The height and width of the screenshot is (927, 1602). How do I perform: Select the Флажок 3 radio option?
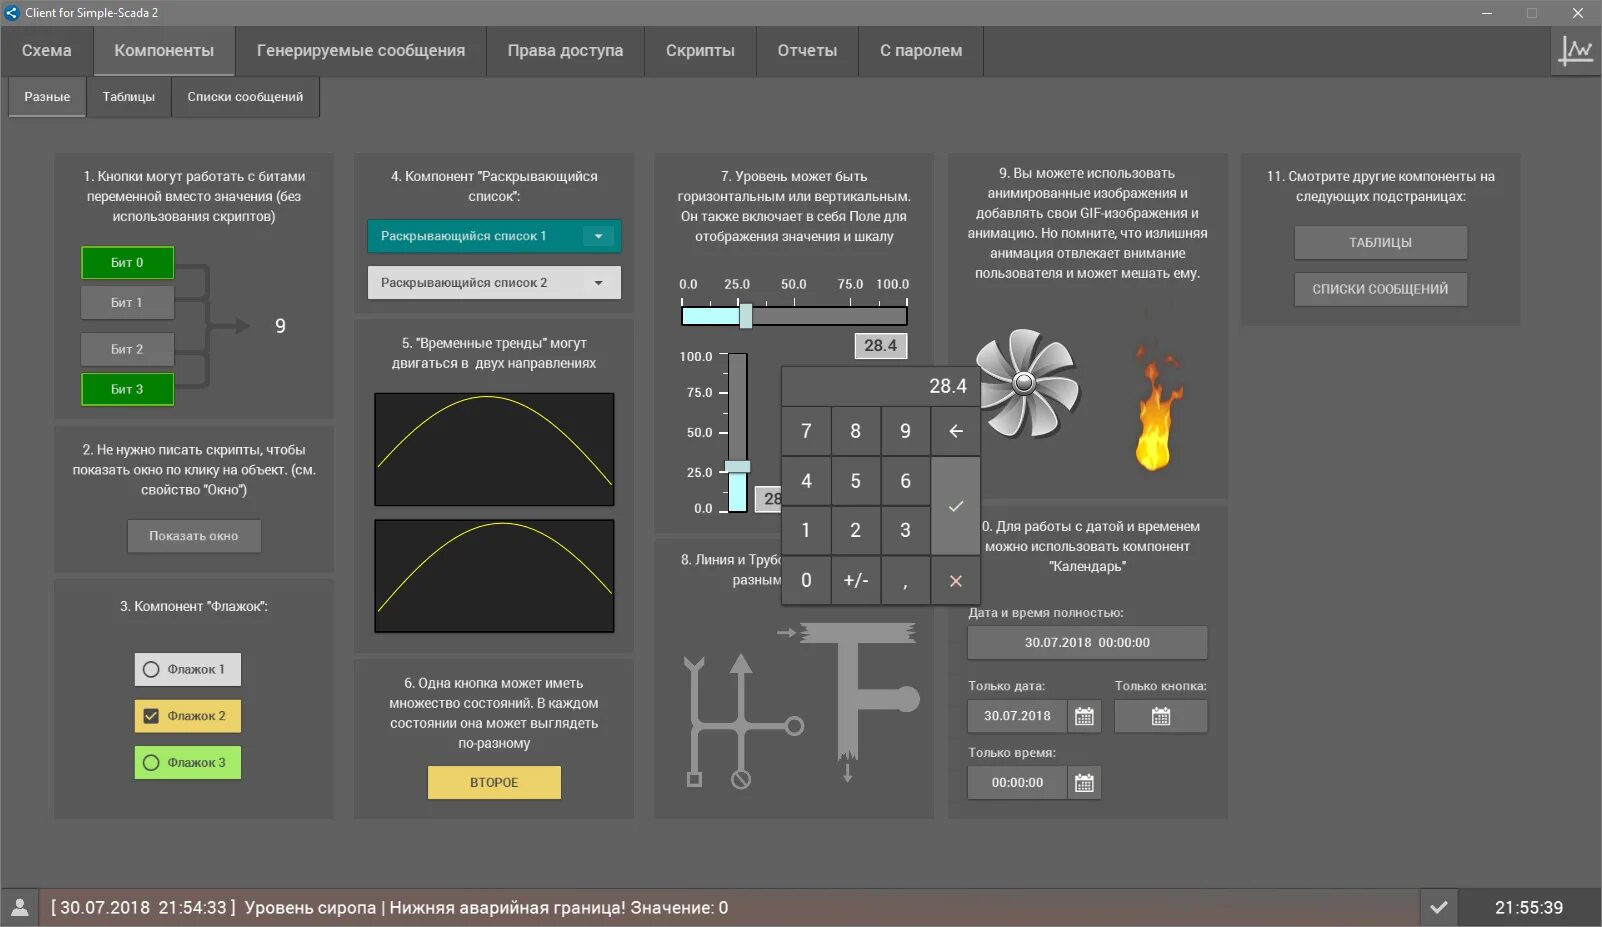tap(188, 762)
